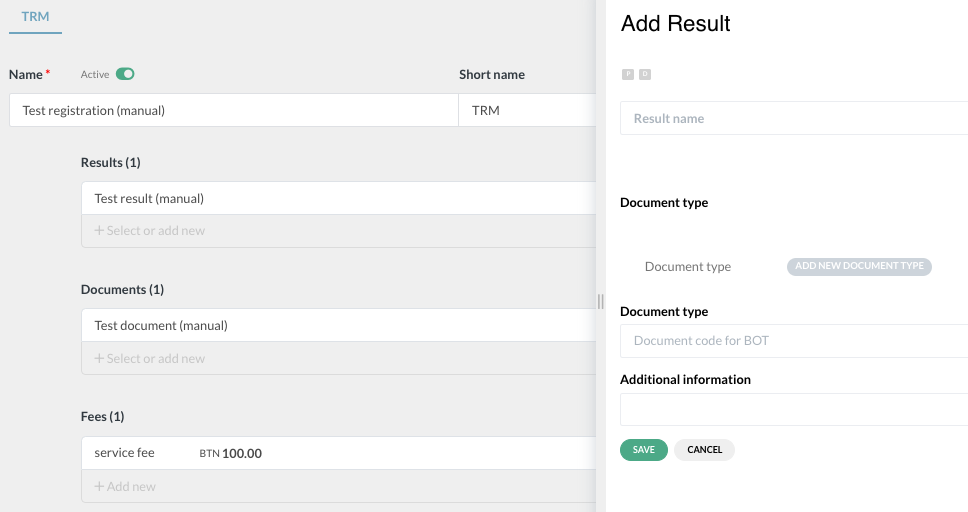Image resolution: width=968 pixels, height=512 pixels.
Task: Open Select or add new under Documents
Action: (x=338, y=358)
